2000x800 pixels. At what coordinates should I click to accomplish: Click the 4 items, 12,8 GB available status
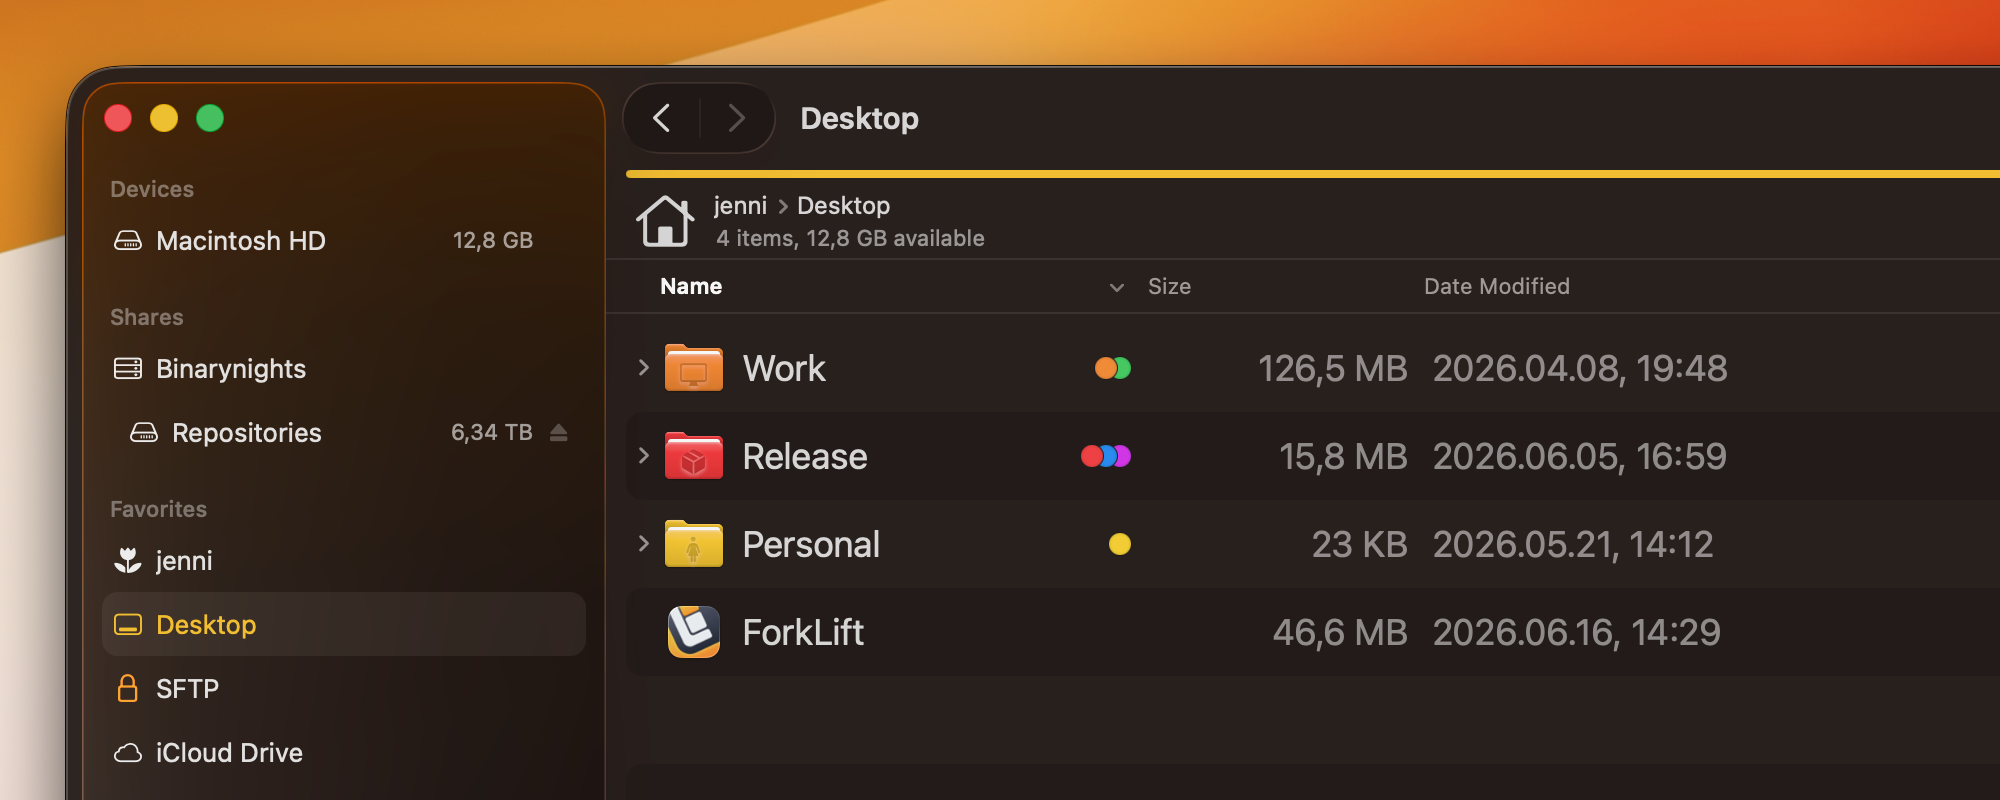coord(850,239)
